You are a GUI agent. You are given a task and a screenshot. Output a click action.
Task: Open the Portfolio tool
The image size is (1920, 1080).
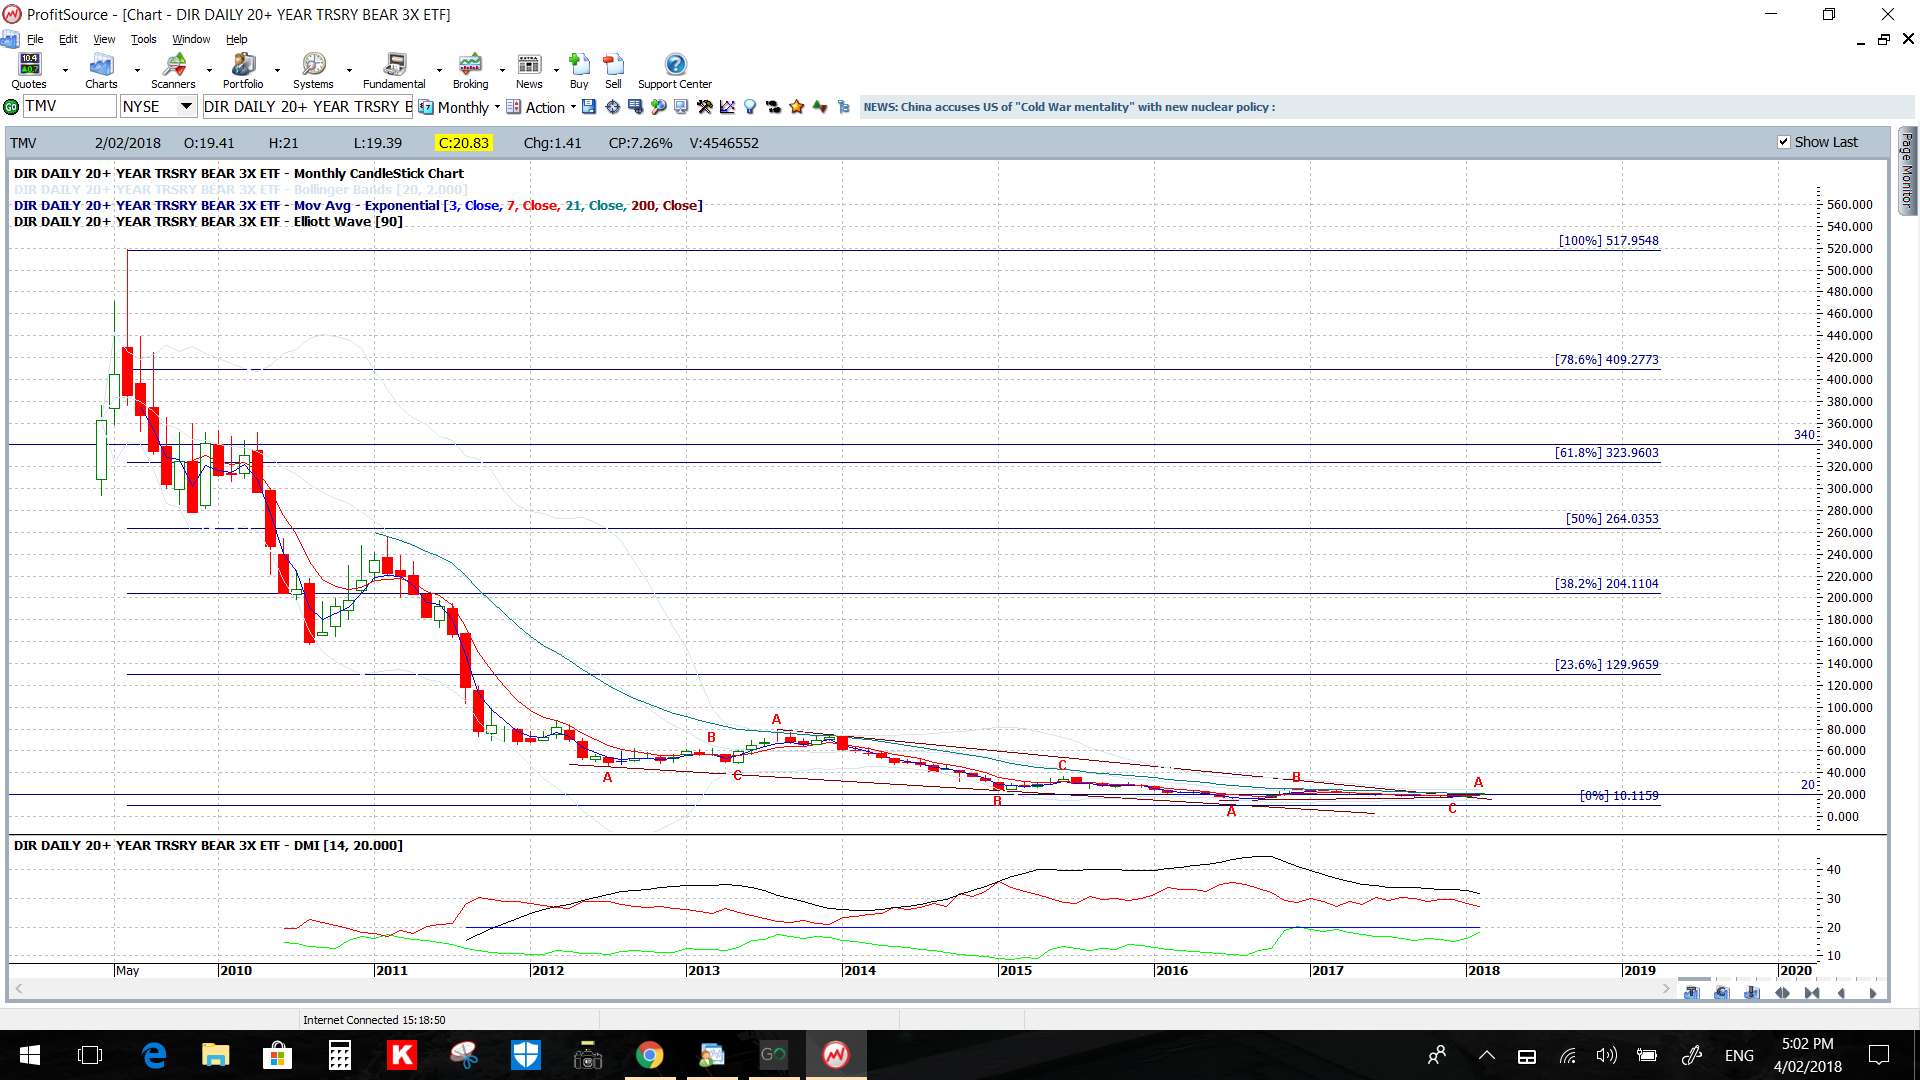[243, 71]
